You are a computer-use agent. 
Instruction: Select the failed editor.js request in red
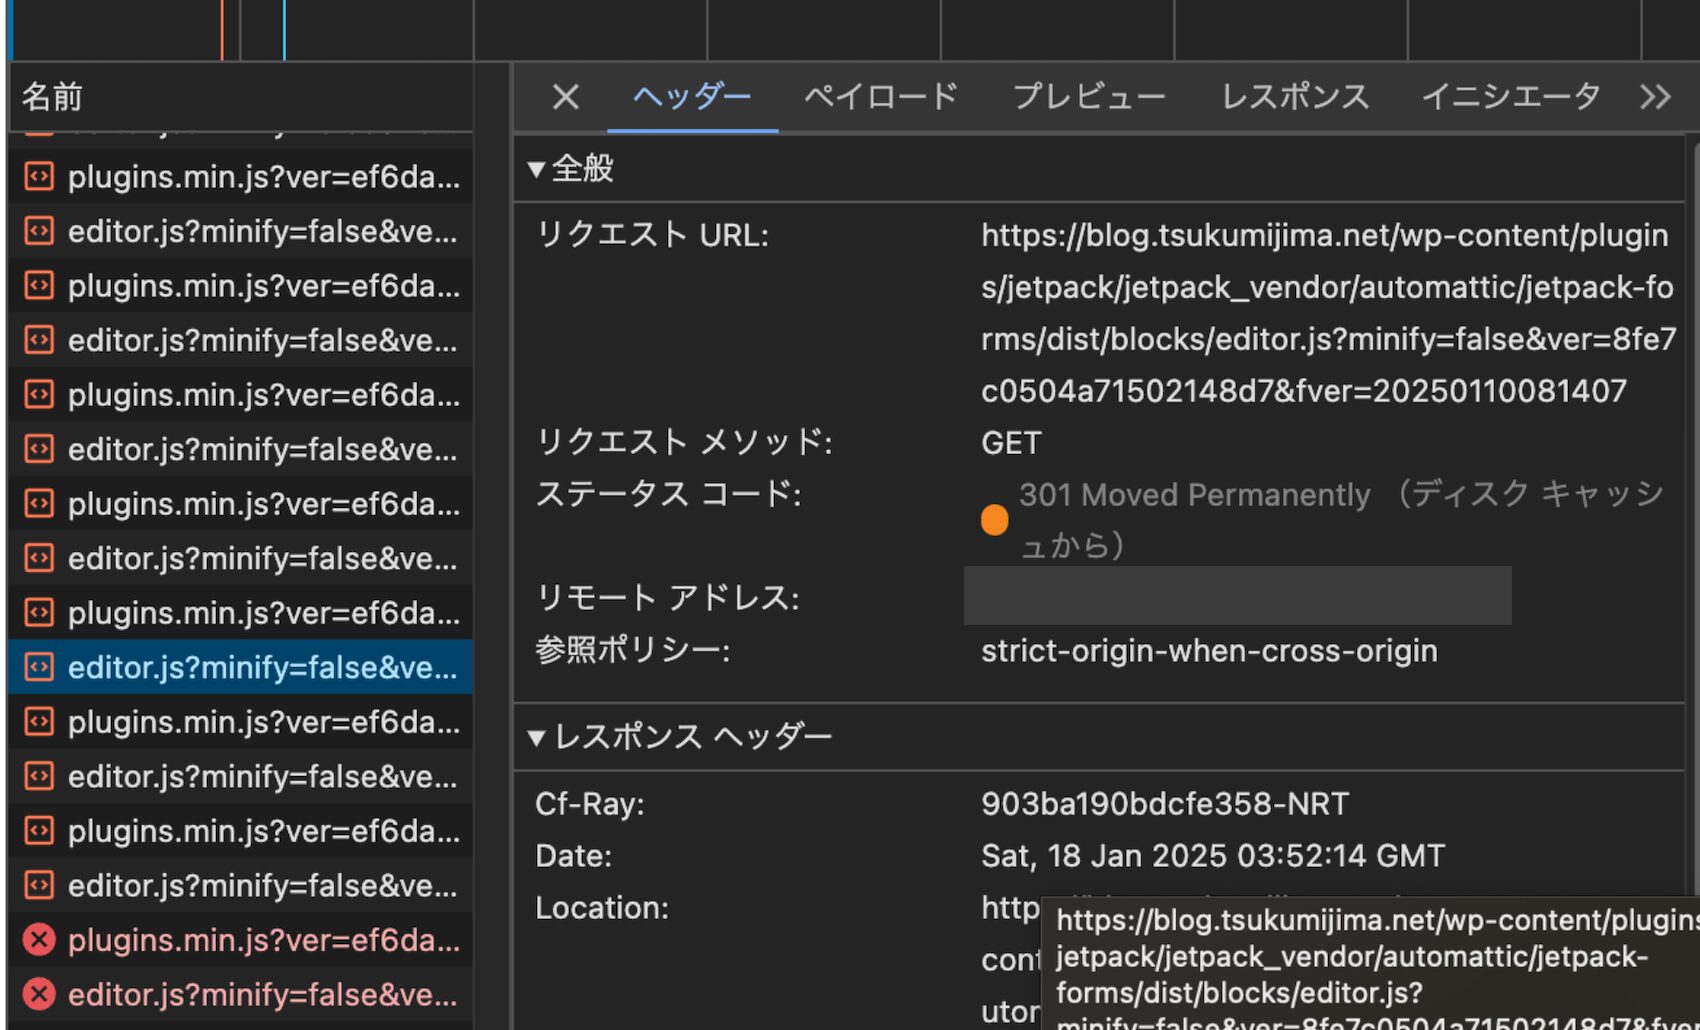pos(262,994)
